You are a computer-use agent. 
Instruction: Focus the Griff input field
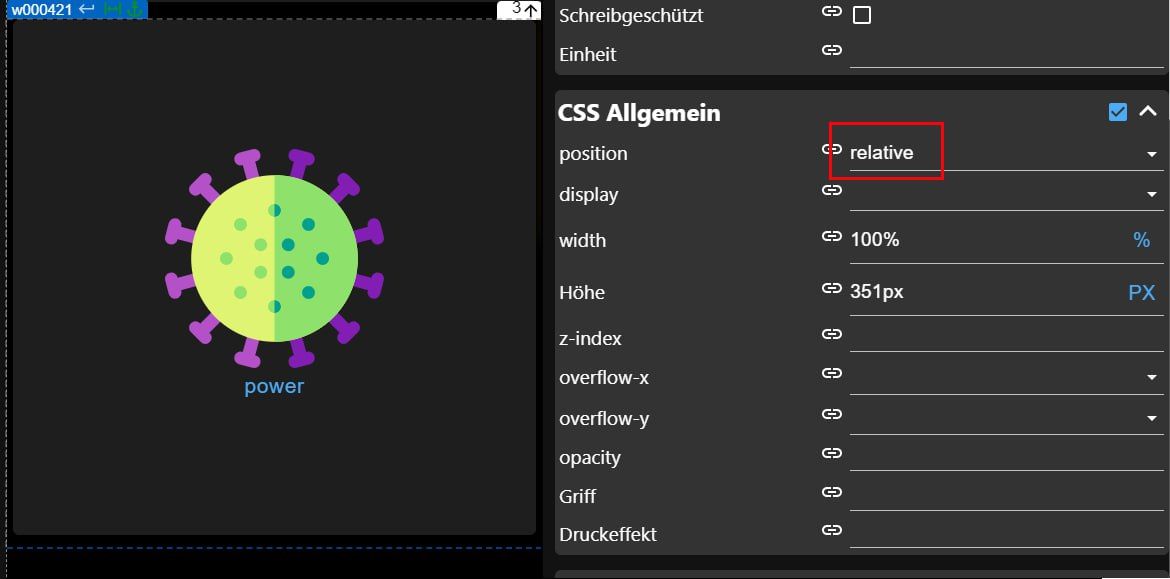tap(1007, 495)
